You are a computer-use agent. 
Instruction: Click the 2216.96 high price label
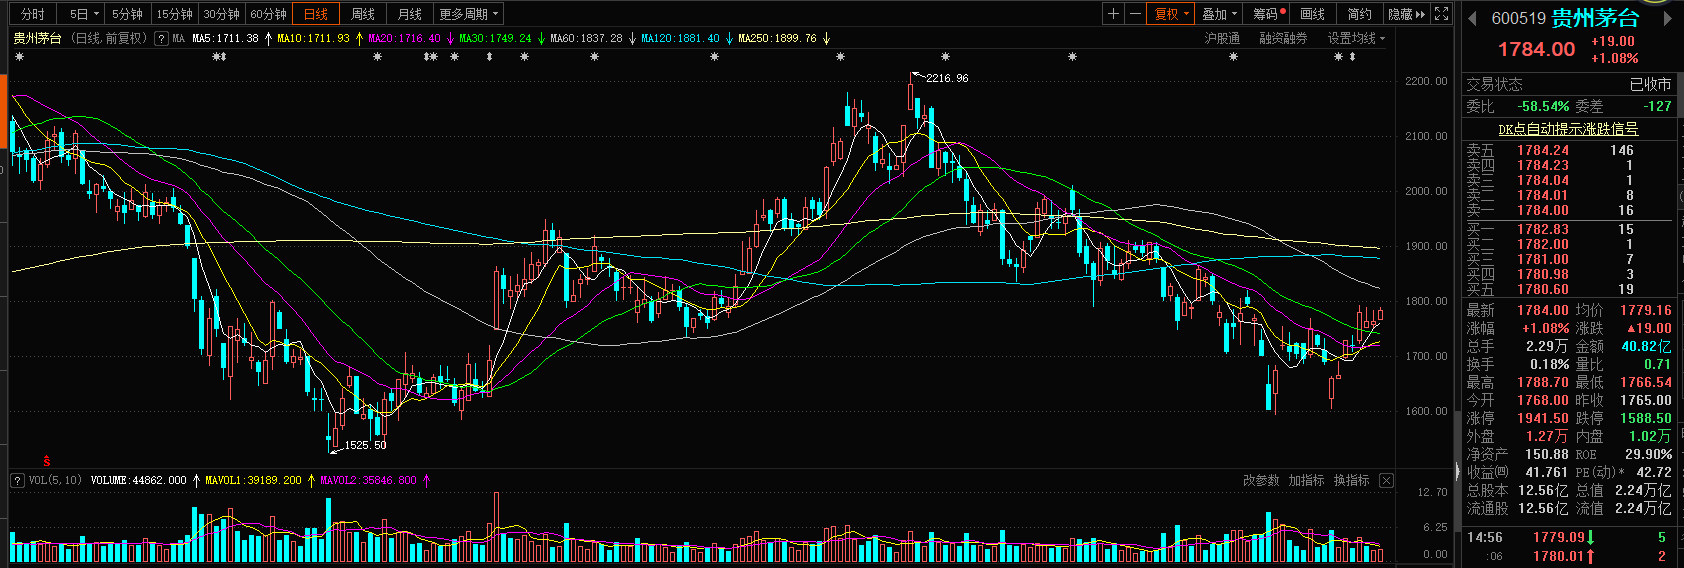946,78
